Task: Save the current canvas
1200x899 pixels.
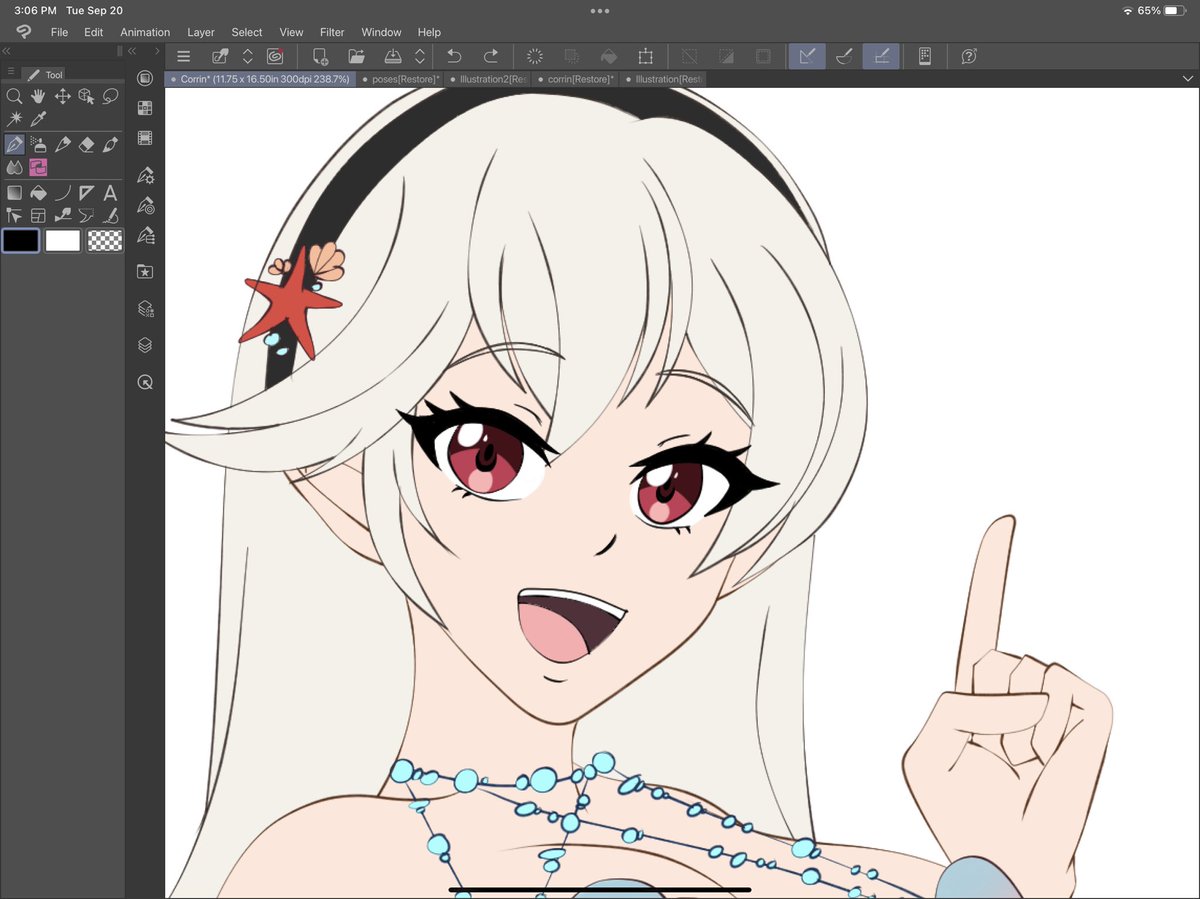Action: point(393,57)
